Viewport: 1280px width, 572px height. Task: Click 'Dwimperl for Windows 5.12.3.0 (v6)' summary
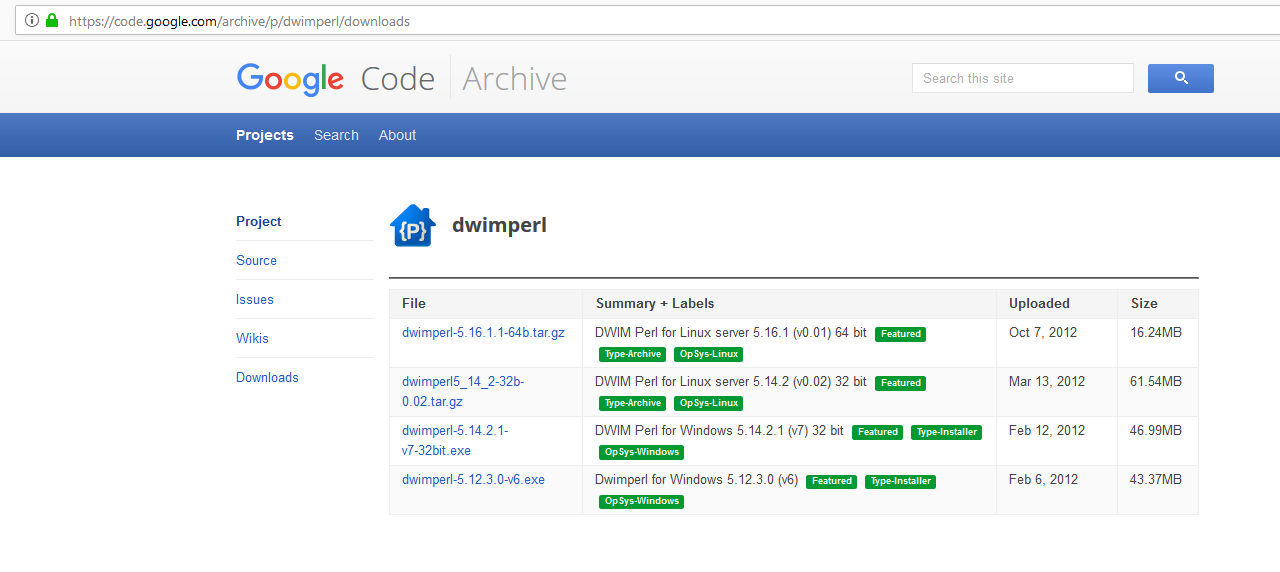(697, 479)
